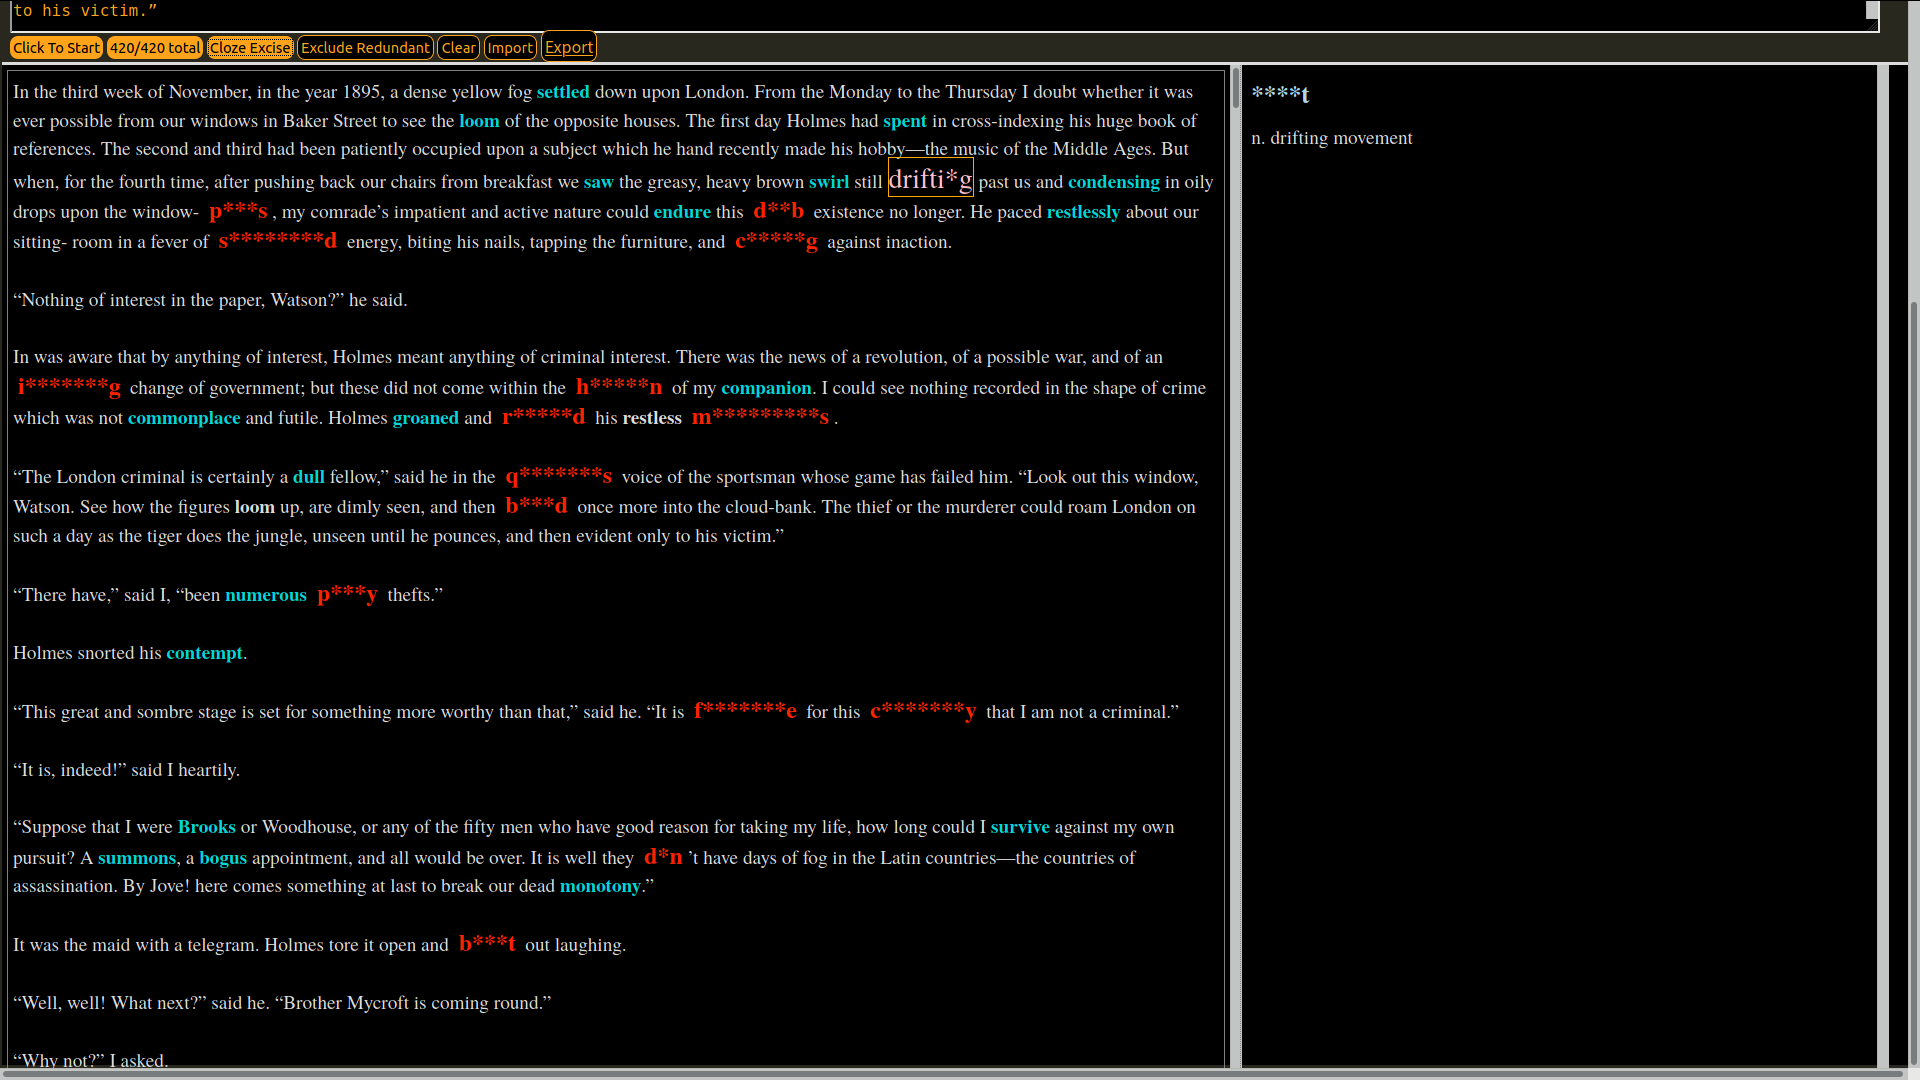The image size is (1920, 1080).
Task: Click the Import button
Action: click(510, 48)
